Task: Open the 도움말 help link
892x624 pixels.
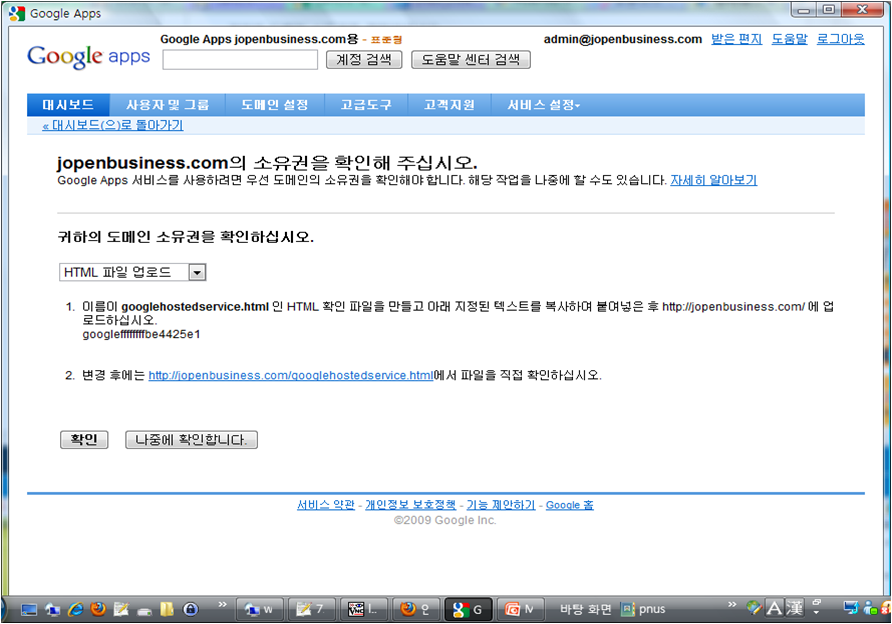Action: [x=790, y=39]
